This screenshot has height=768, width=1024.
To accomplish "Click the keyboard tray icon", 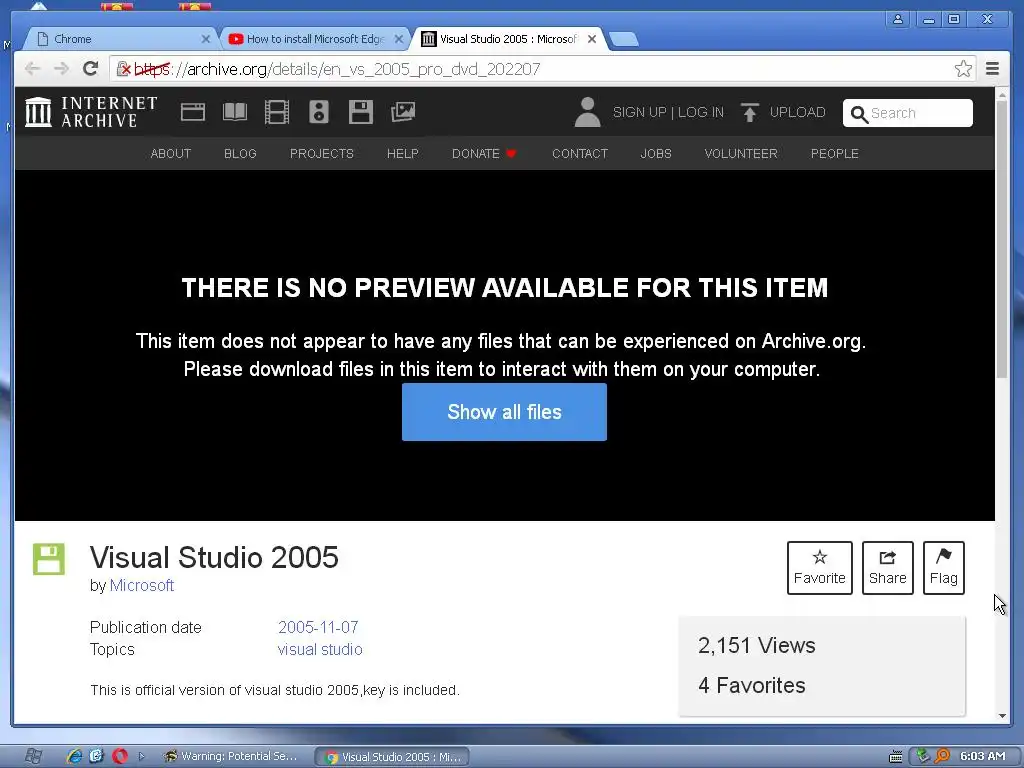I will (x=897, y=756).
